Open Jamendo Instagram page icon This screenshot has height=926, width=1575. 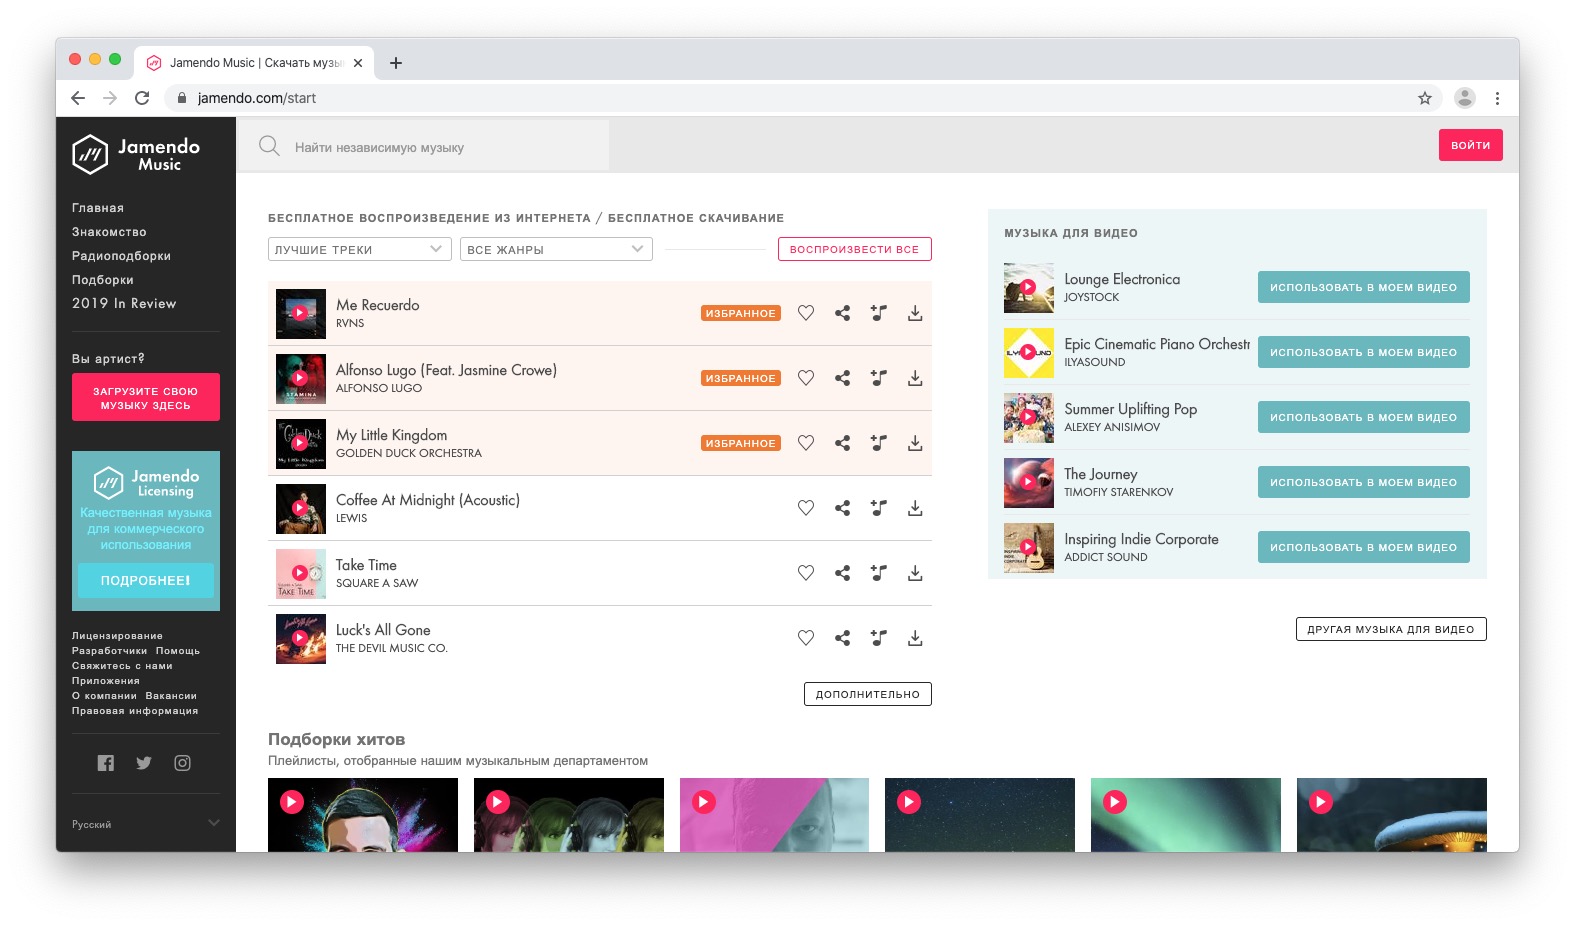click(182, 763)
